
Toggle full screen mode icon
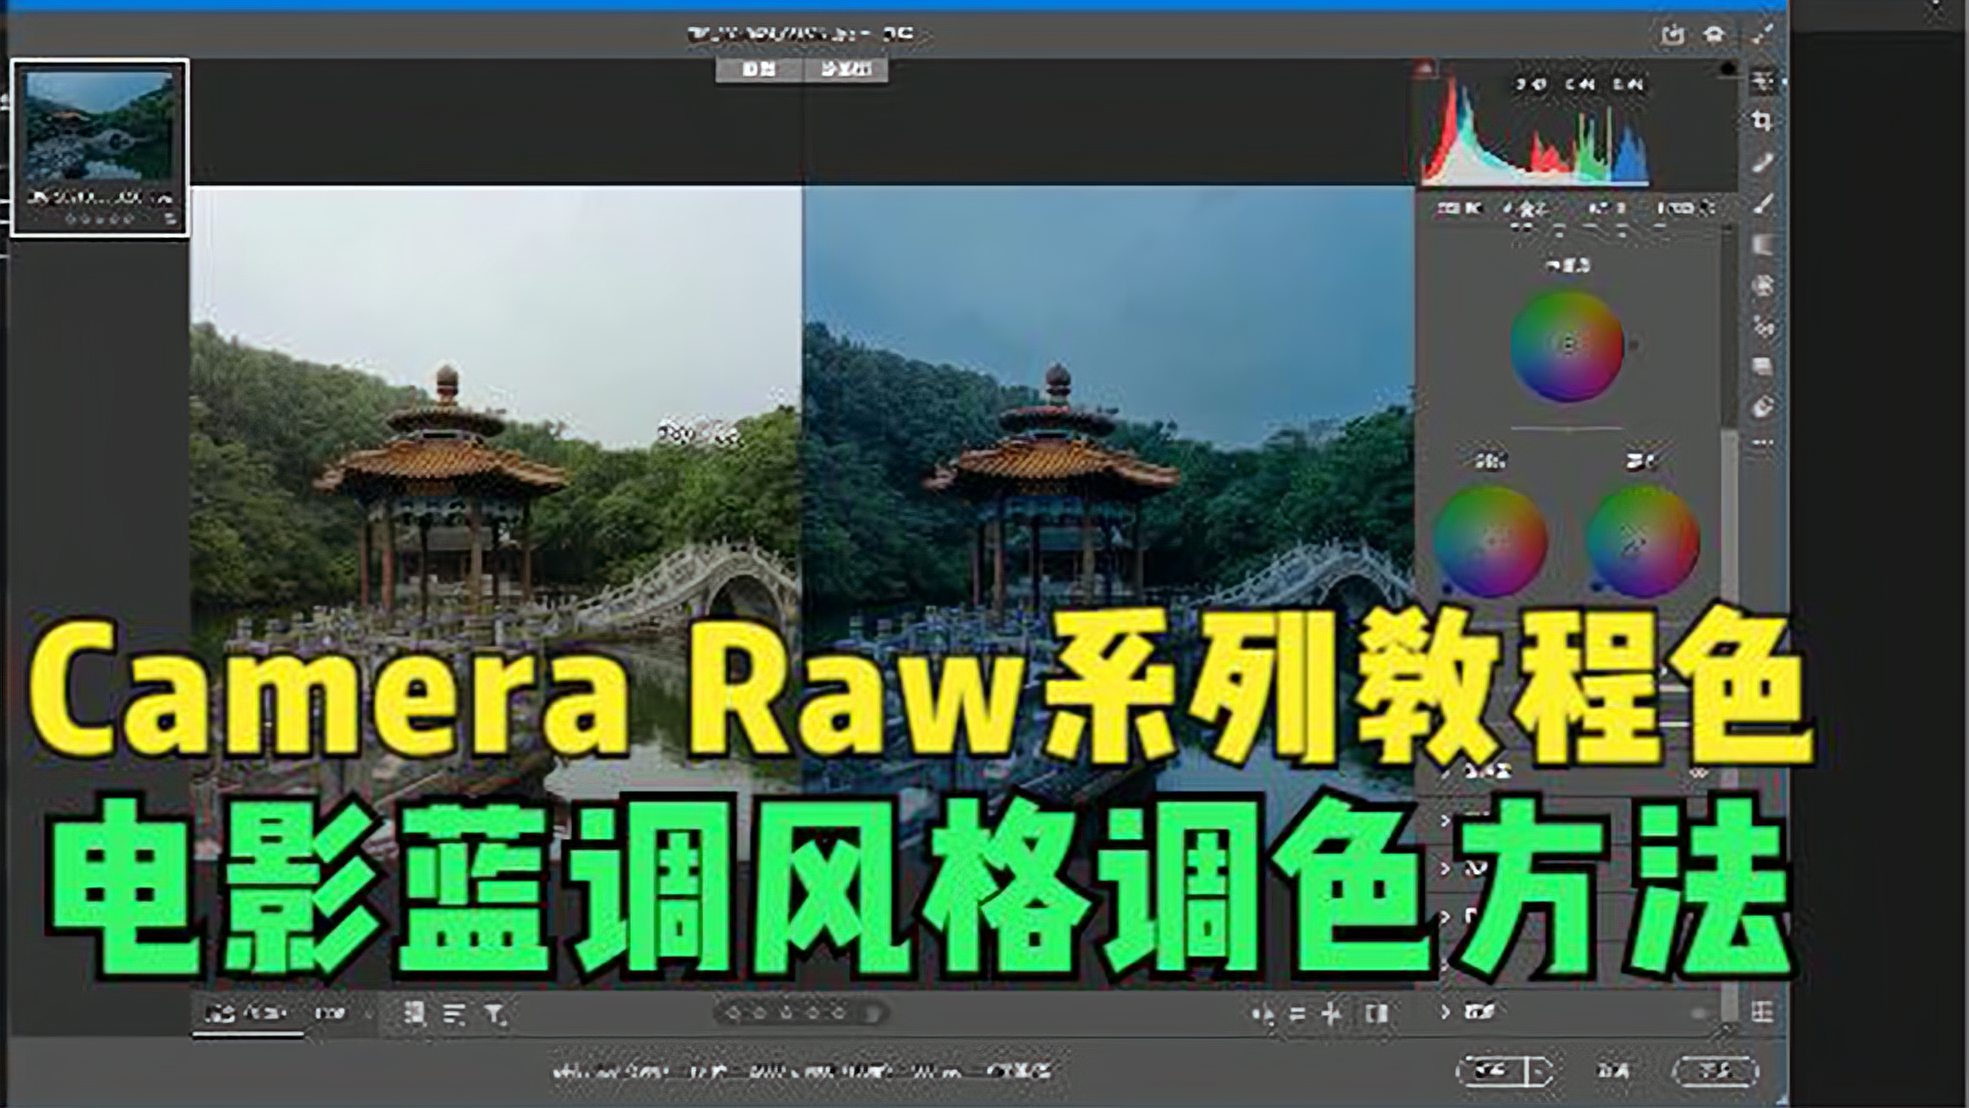point(1763,34)
